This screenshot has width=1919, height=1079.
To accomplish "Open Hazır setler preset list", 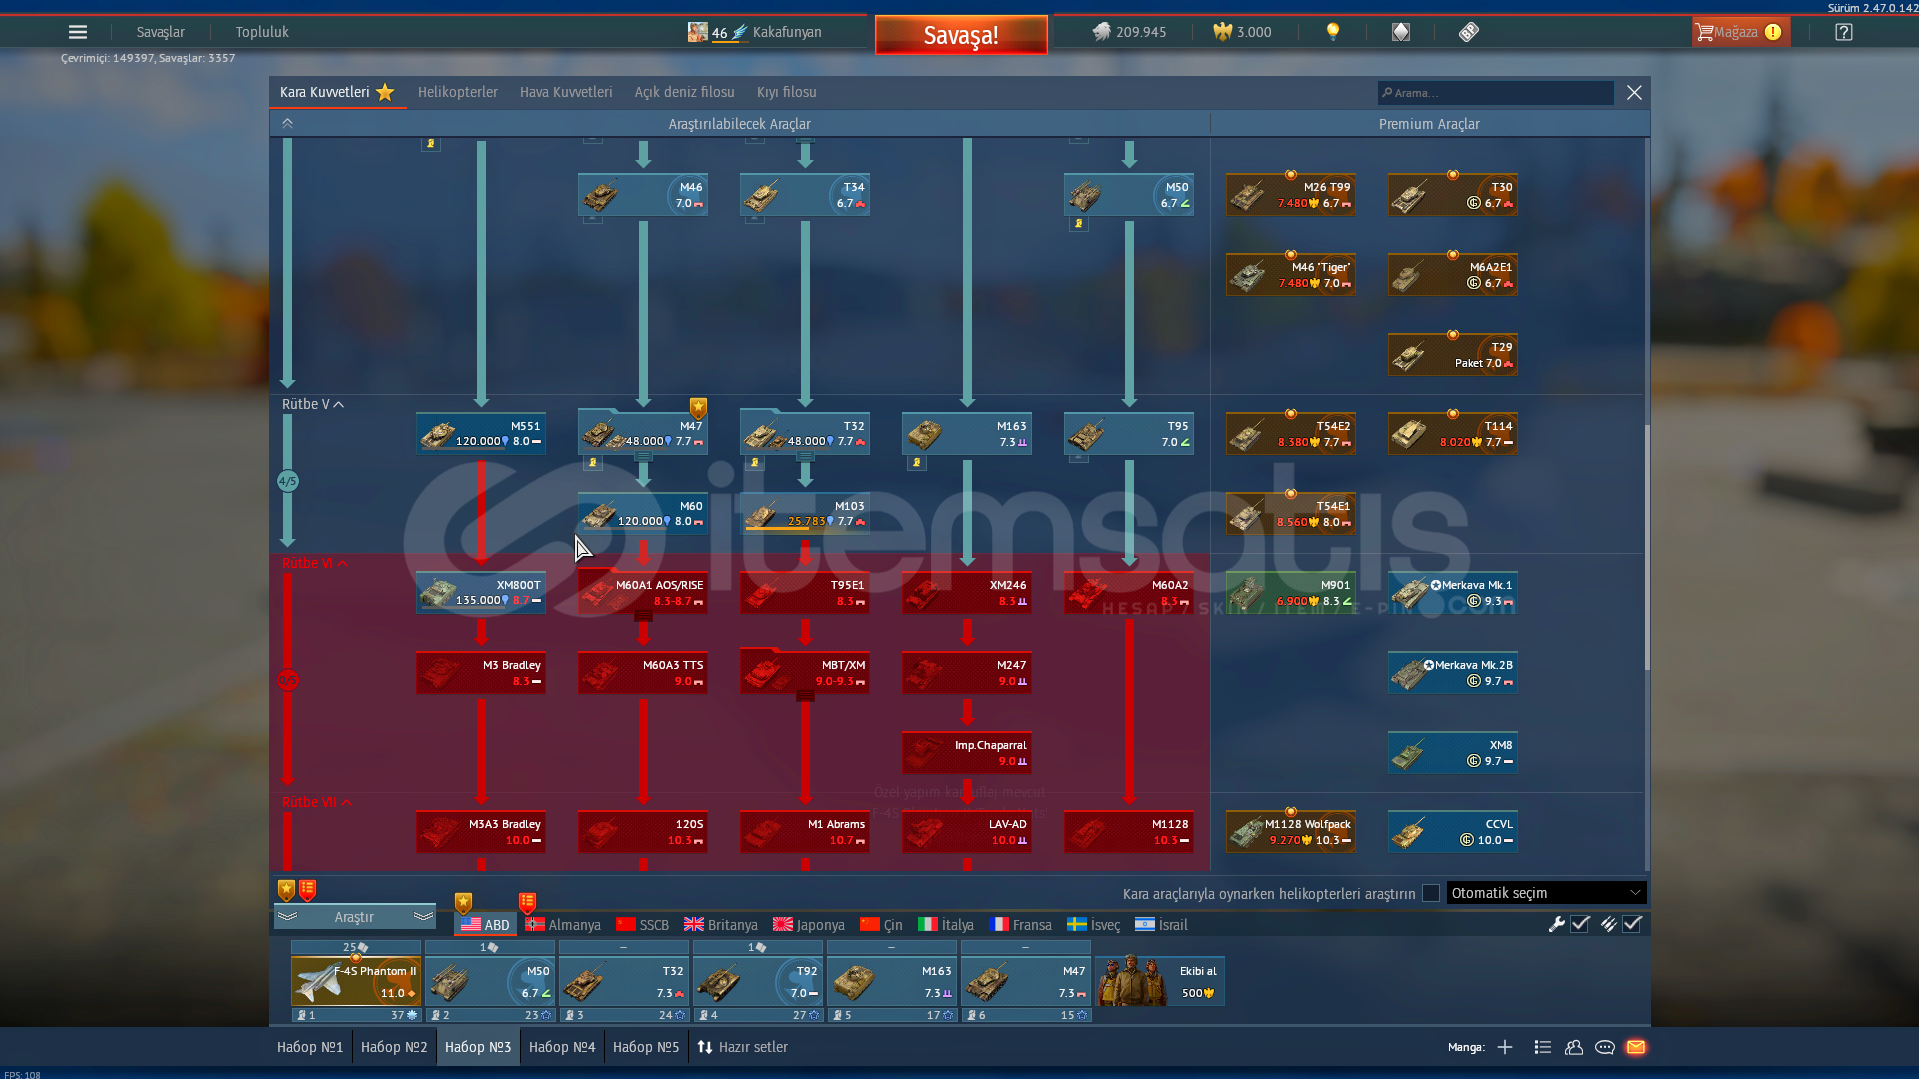I will coord(743,1047).
